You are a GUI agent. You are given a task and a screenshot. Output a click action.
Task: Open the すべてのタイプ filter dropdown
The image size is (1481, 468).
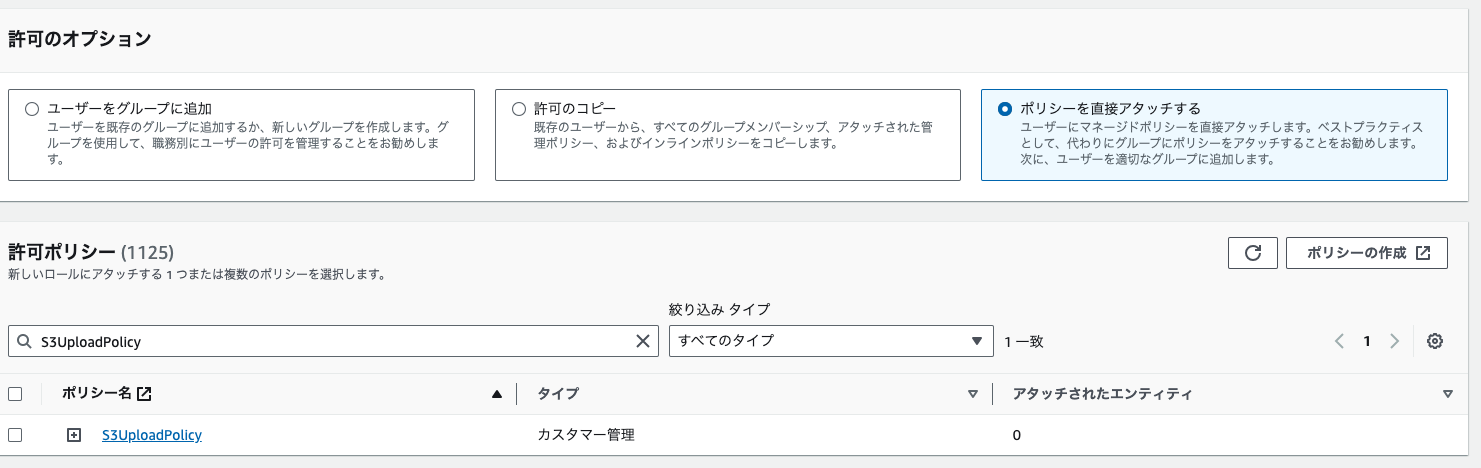tap(831, 341)
